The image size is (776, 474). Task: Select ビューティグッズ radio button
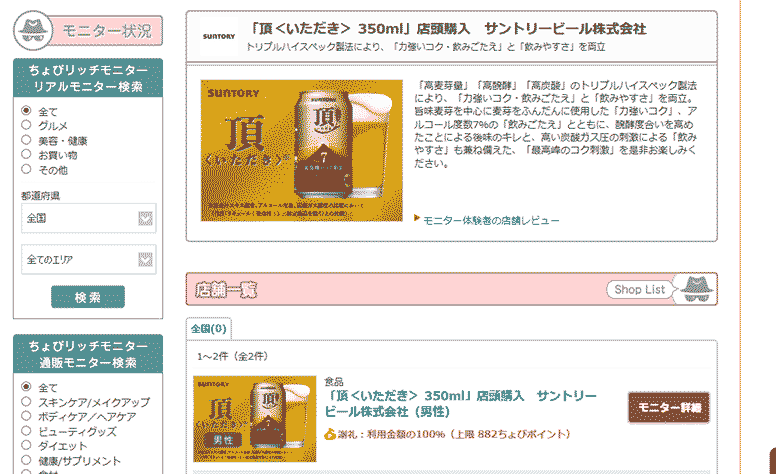click(26, 430)
